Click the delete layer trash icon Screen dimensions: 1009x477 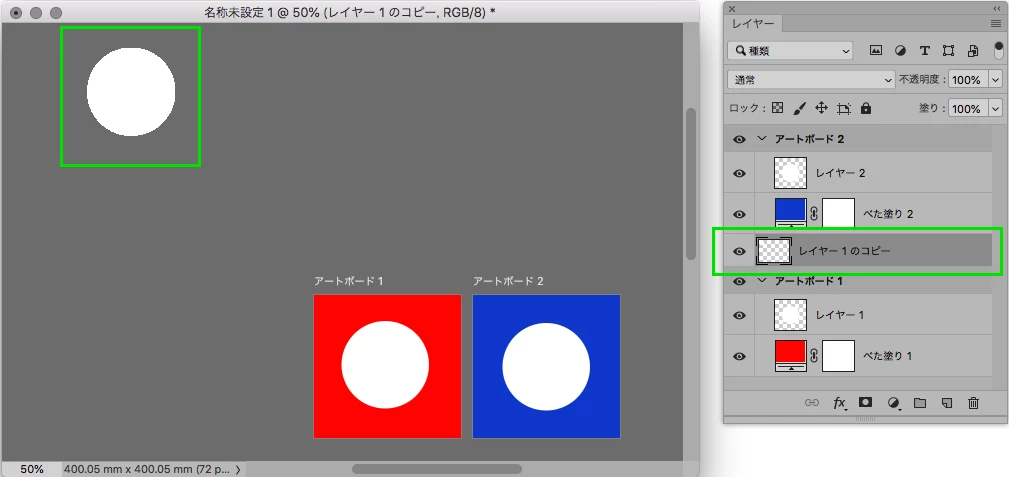point(973,403)
